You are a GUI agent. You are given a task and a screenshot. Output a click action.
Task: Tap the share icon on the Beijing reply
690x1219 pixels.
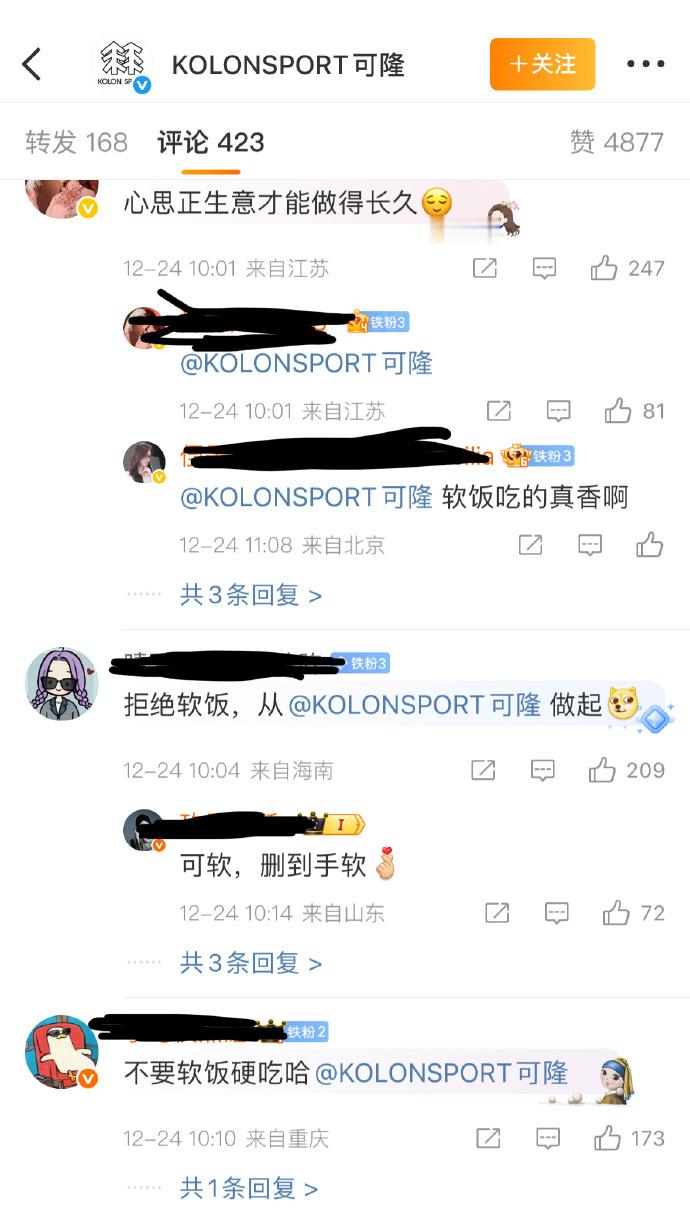click(530, 545)
